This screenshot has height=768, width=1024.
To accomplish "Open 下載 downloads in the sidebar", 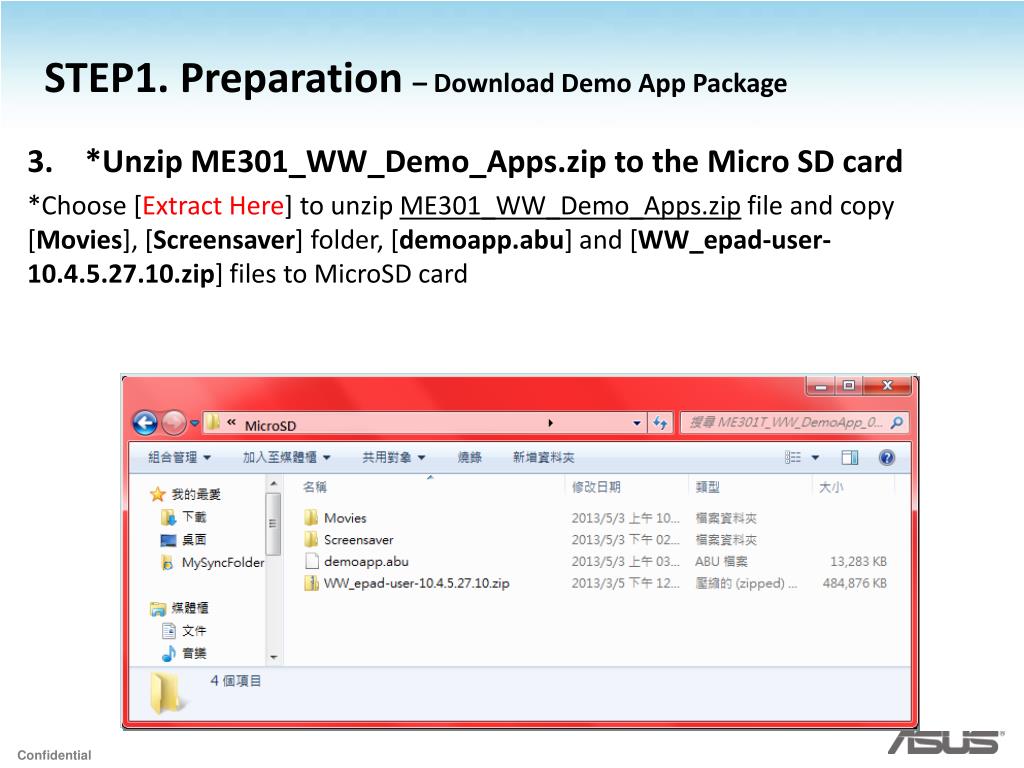I will tap(194, 517).
